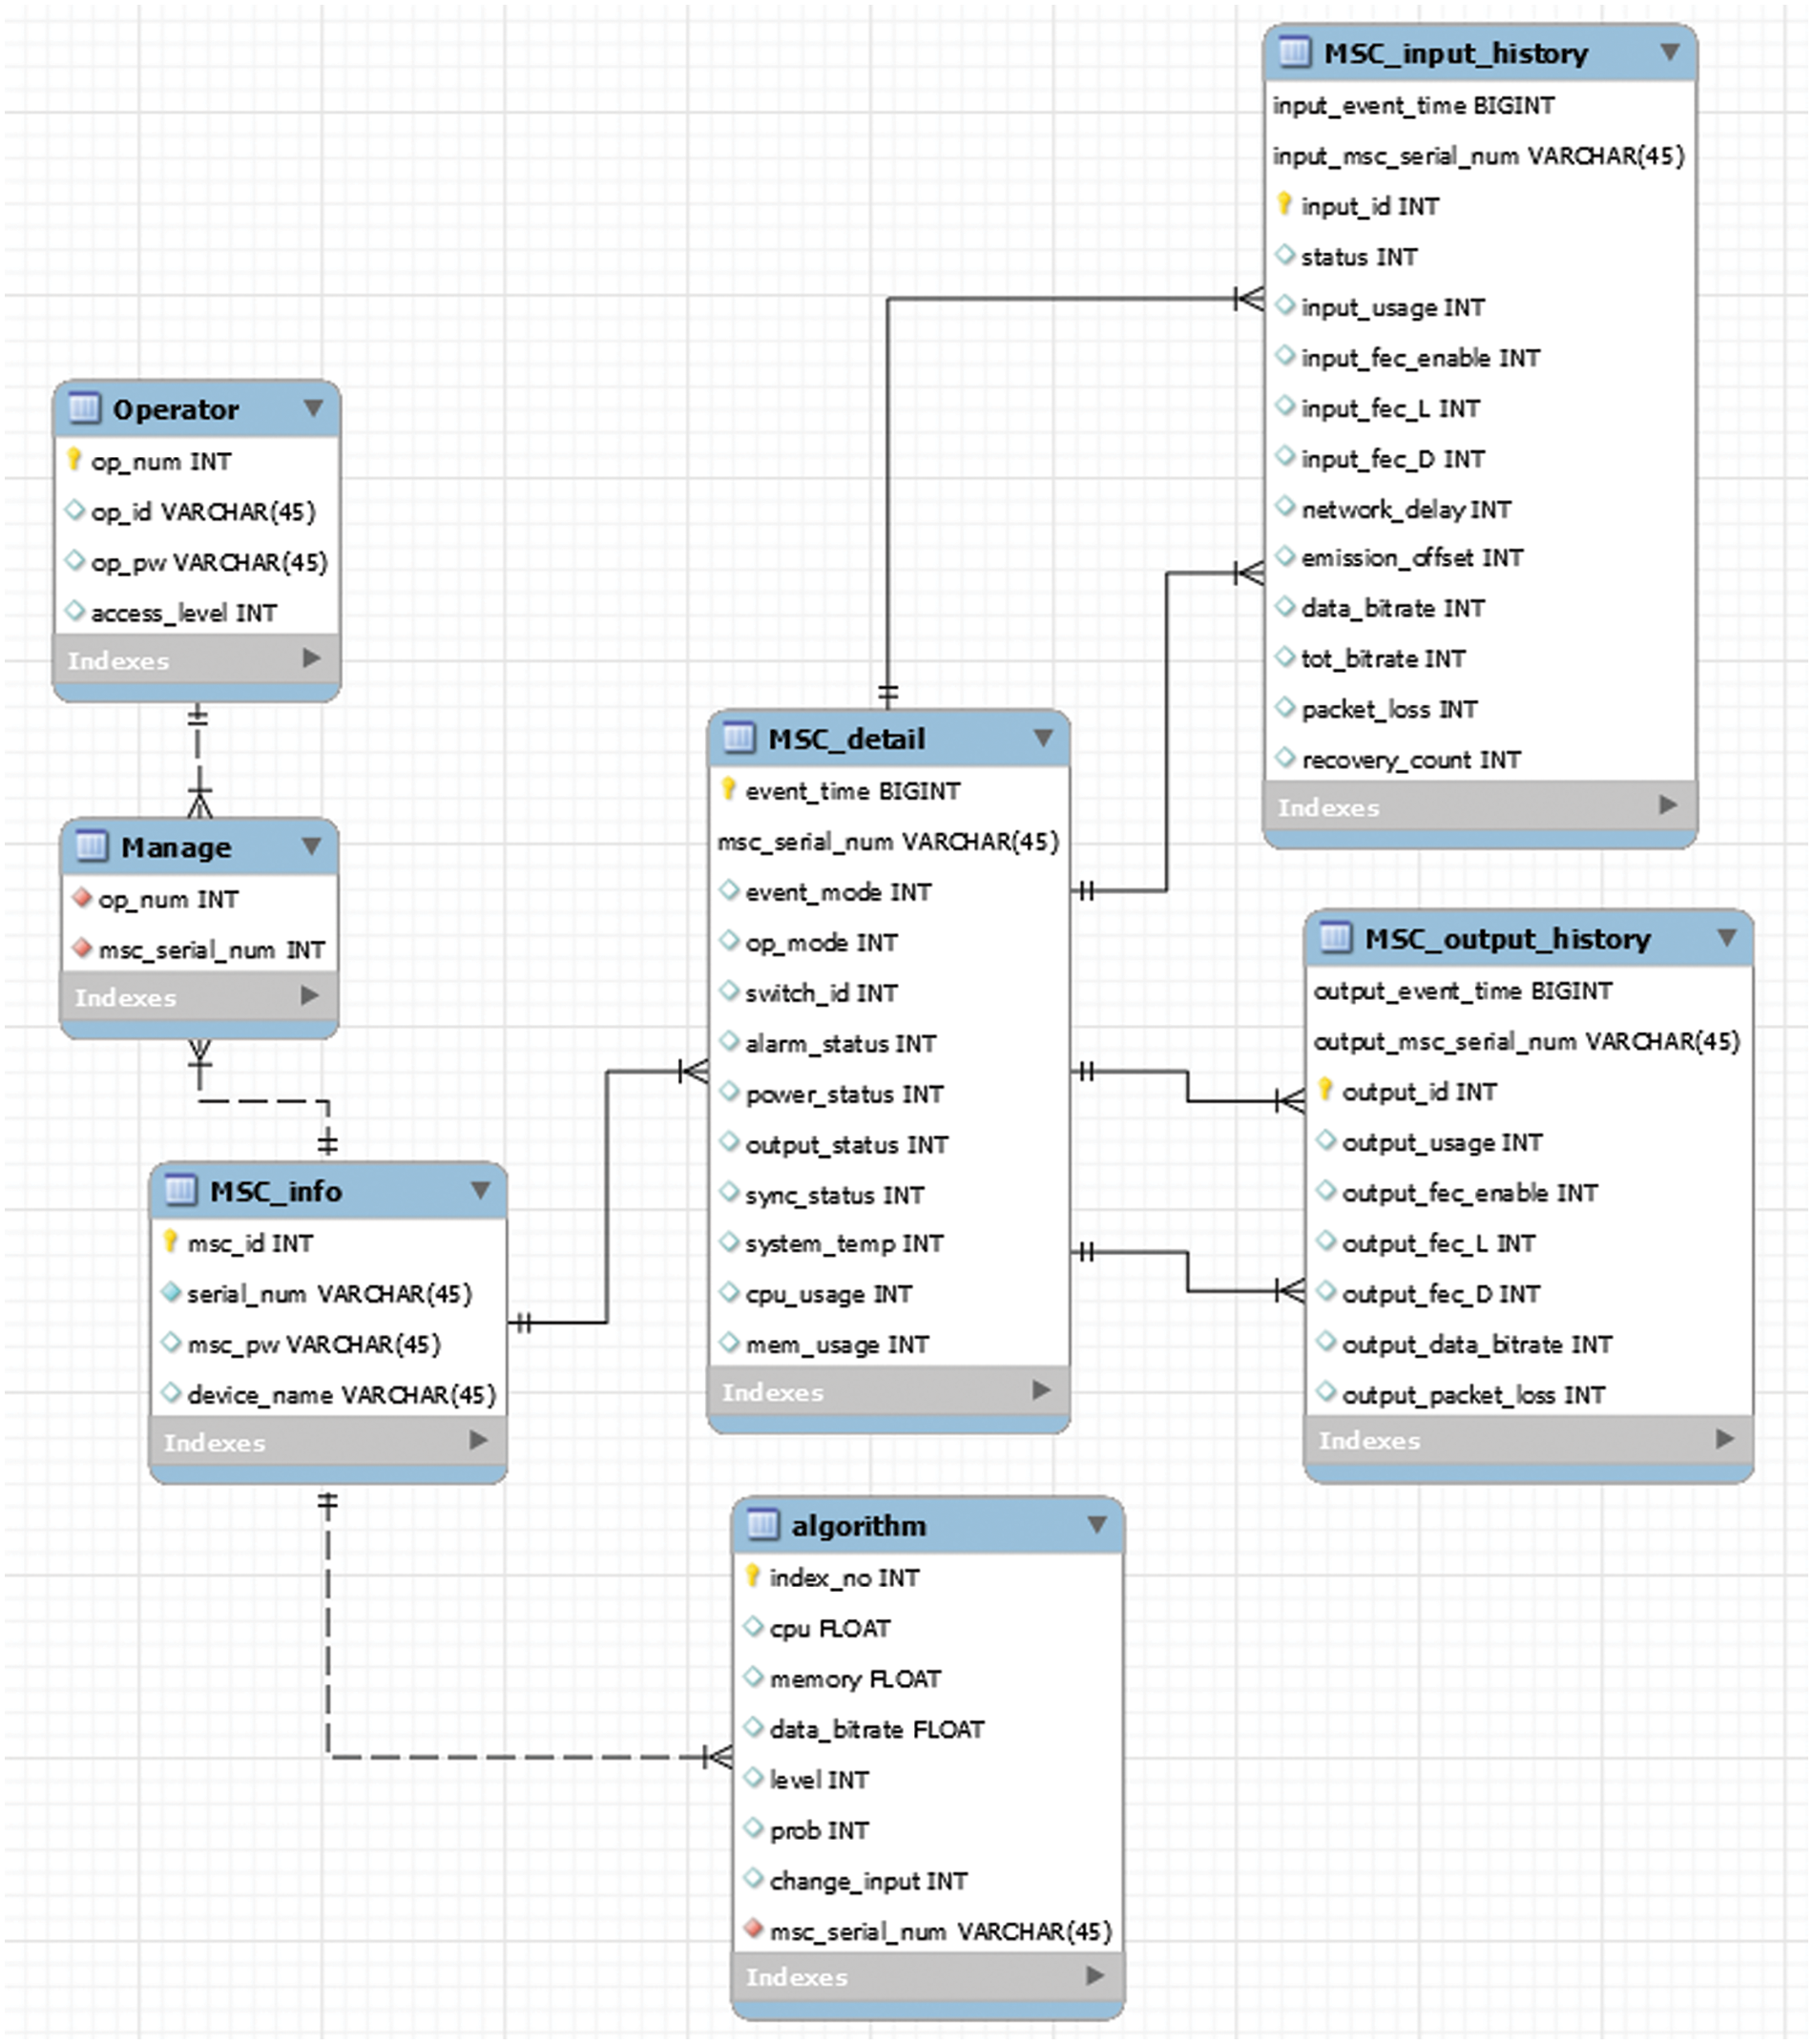Click the MSC_detail table icon
The image size is (1813, 2044).
click(739, 738)
